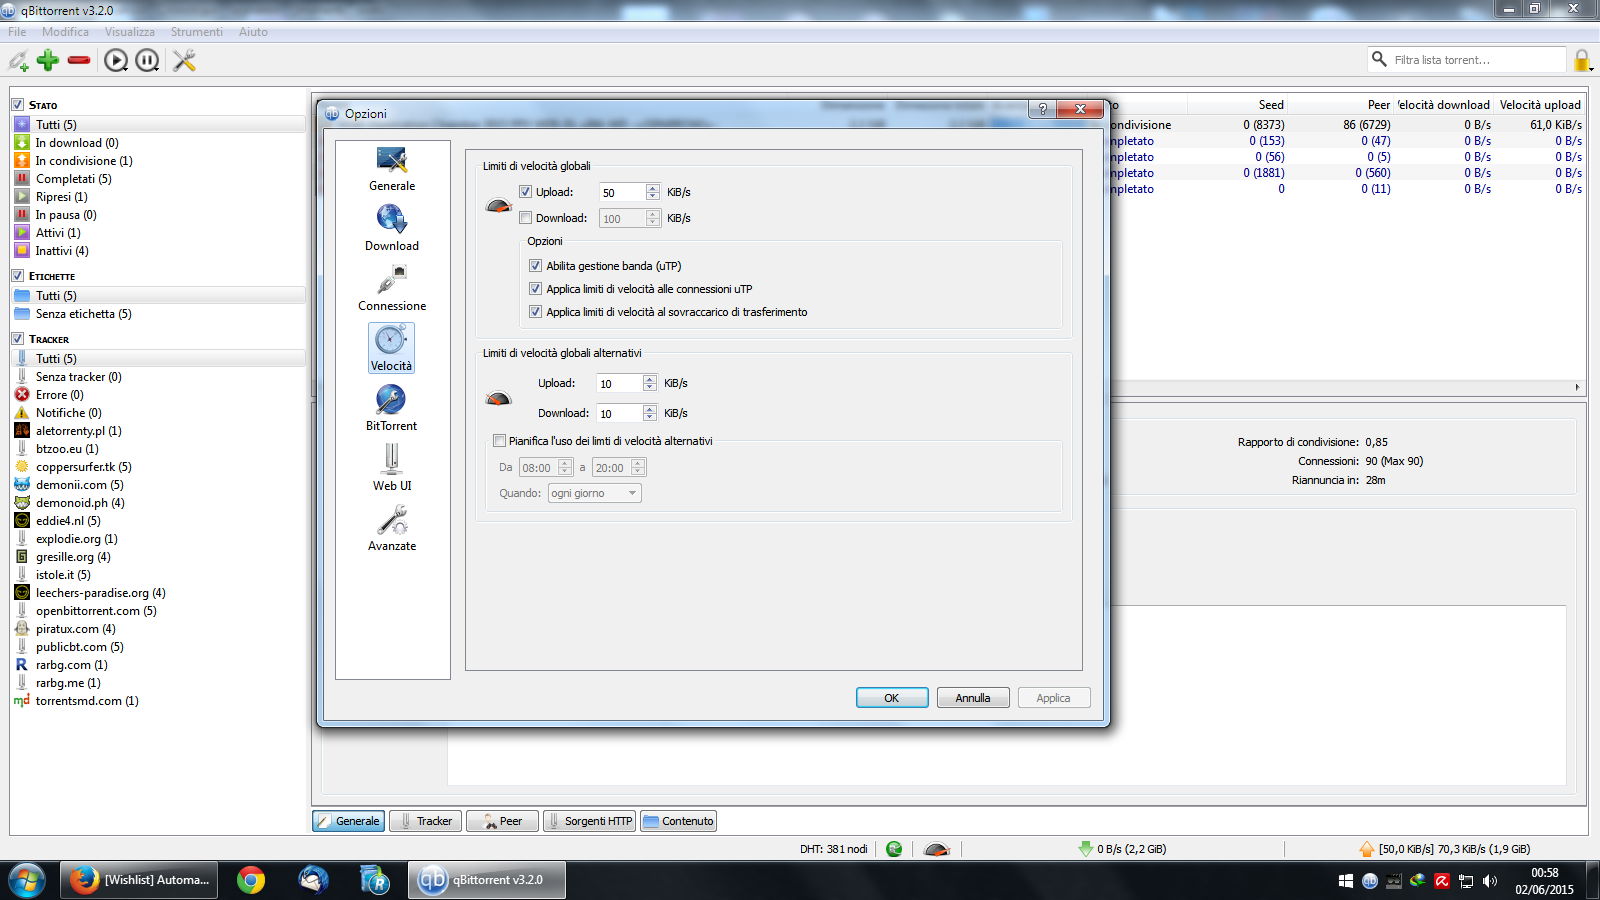Click the resume play toolbar icon
The height and width of the screenshot is (900, 1600).
(x=116, y=61)
